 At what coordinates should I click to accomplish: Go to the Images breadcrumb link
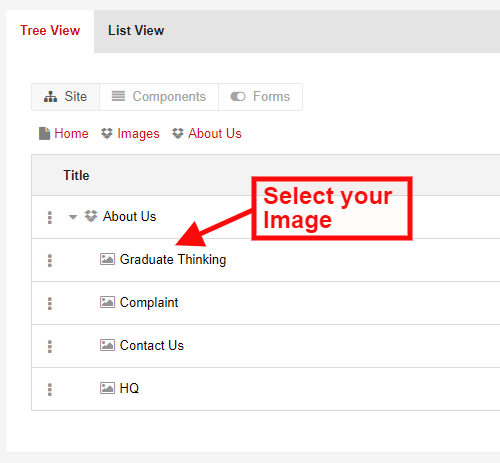(138, 134)
